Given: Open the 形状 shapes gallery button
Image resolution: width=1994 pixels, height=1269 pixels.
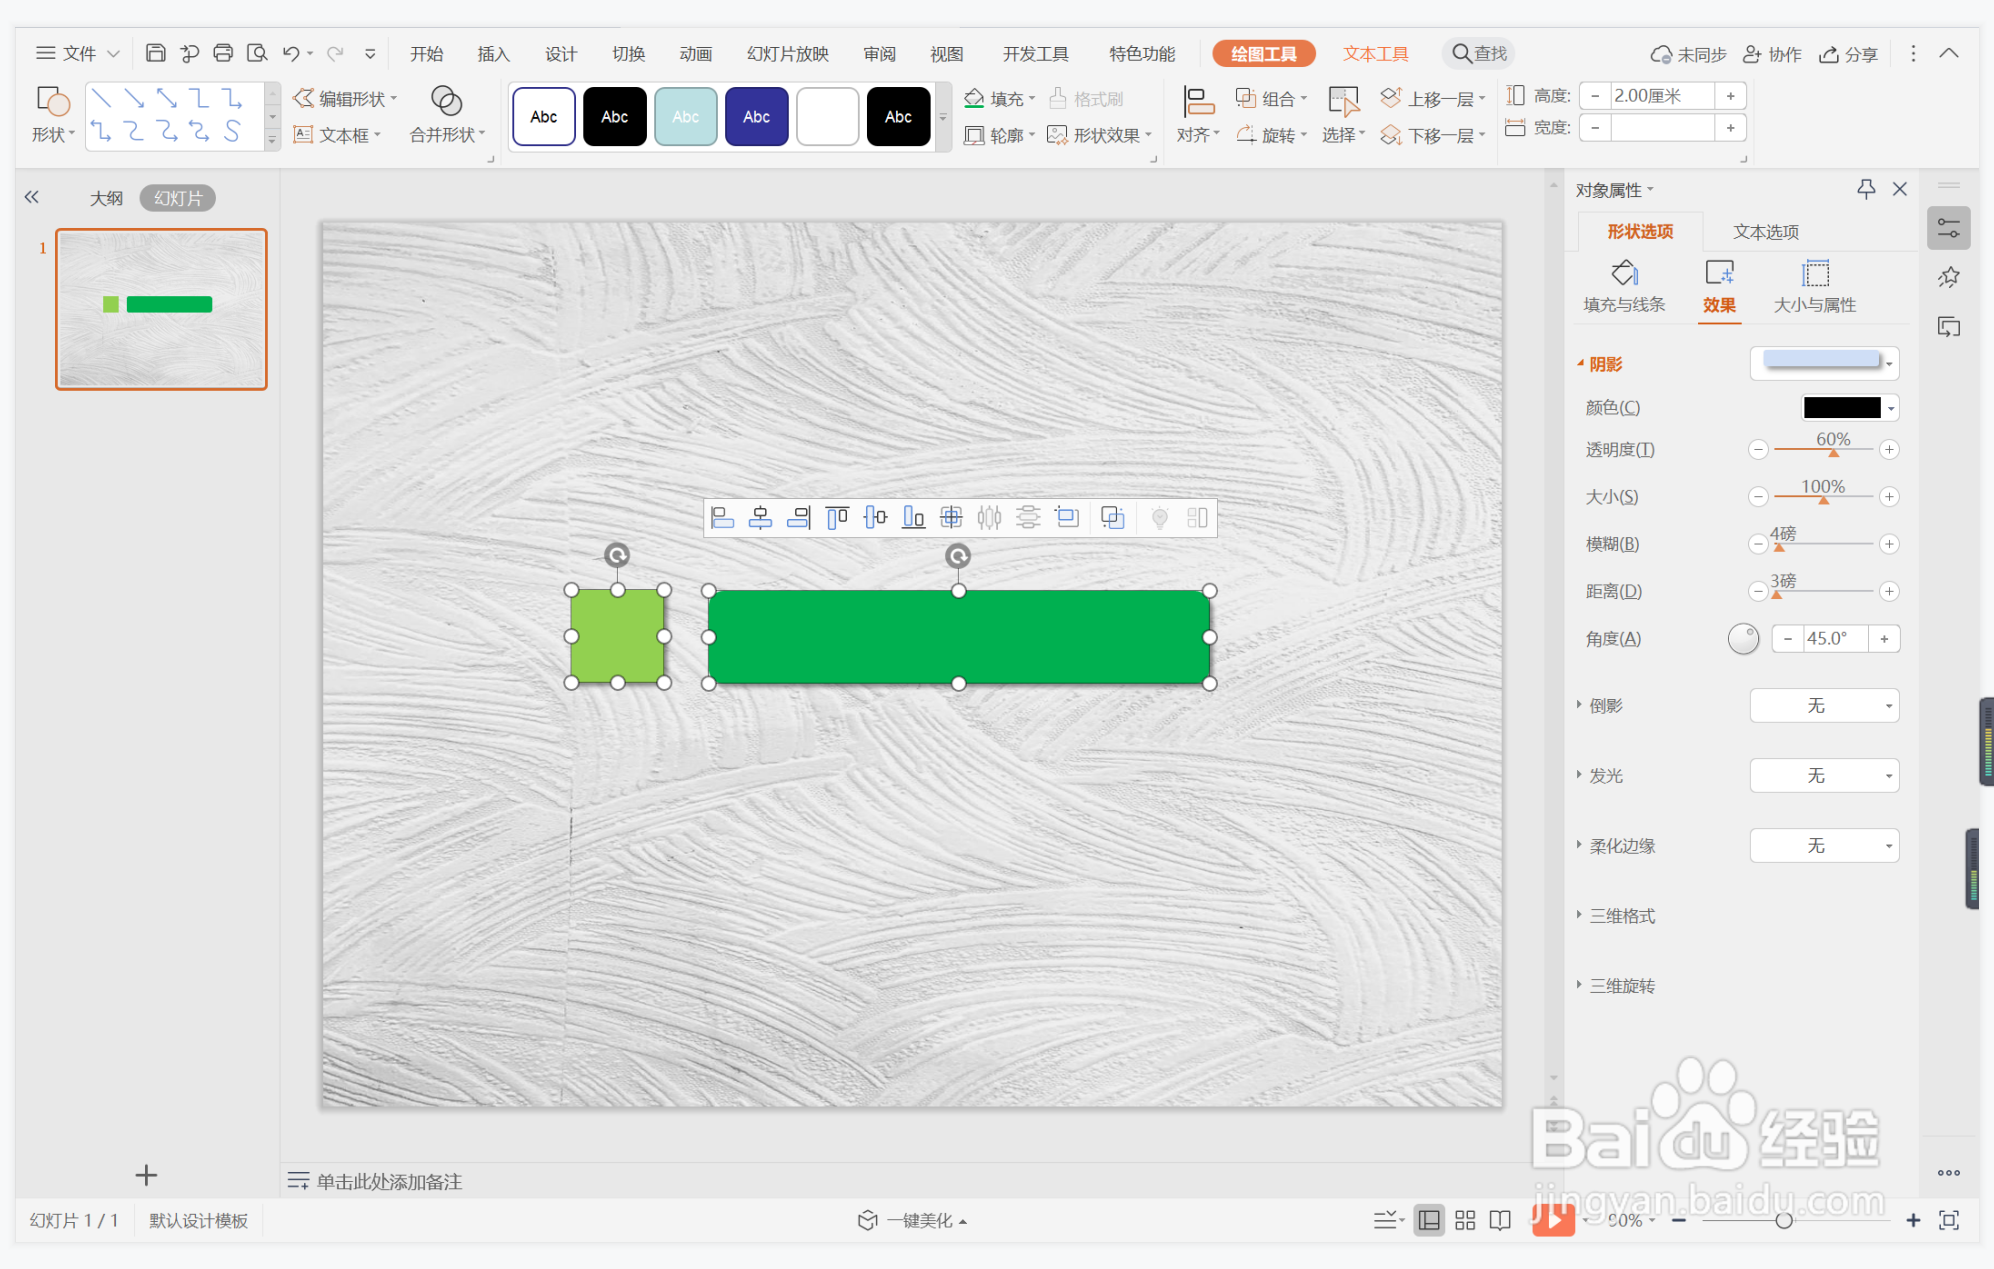Looking at the screenshot, I should (x=53, y=115).
